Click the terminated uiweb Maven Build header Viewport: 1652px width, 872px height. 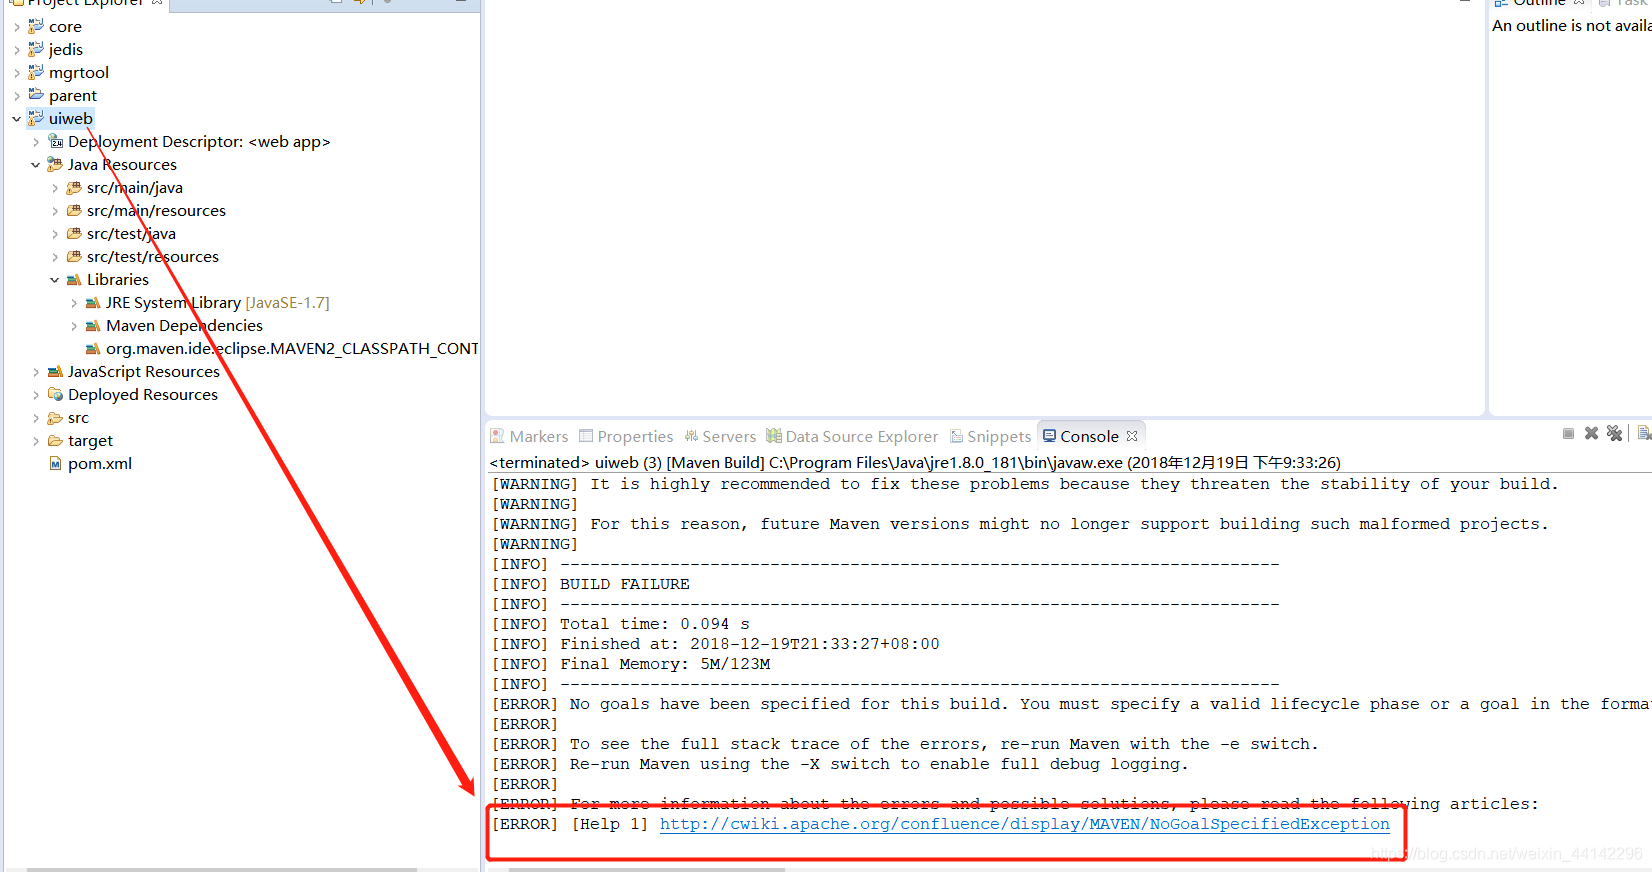[x=914, y=462]
